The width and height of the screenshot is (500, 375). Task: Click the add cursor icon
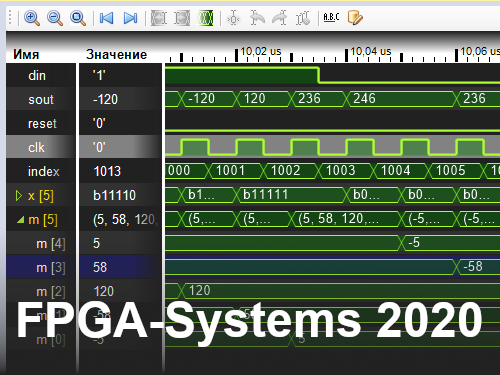pos(233,18)
